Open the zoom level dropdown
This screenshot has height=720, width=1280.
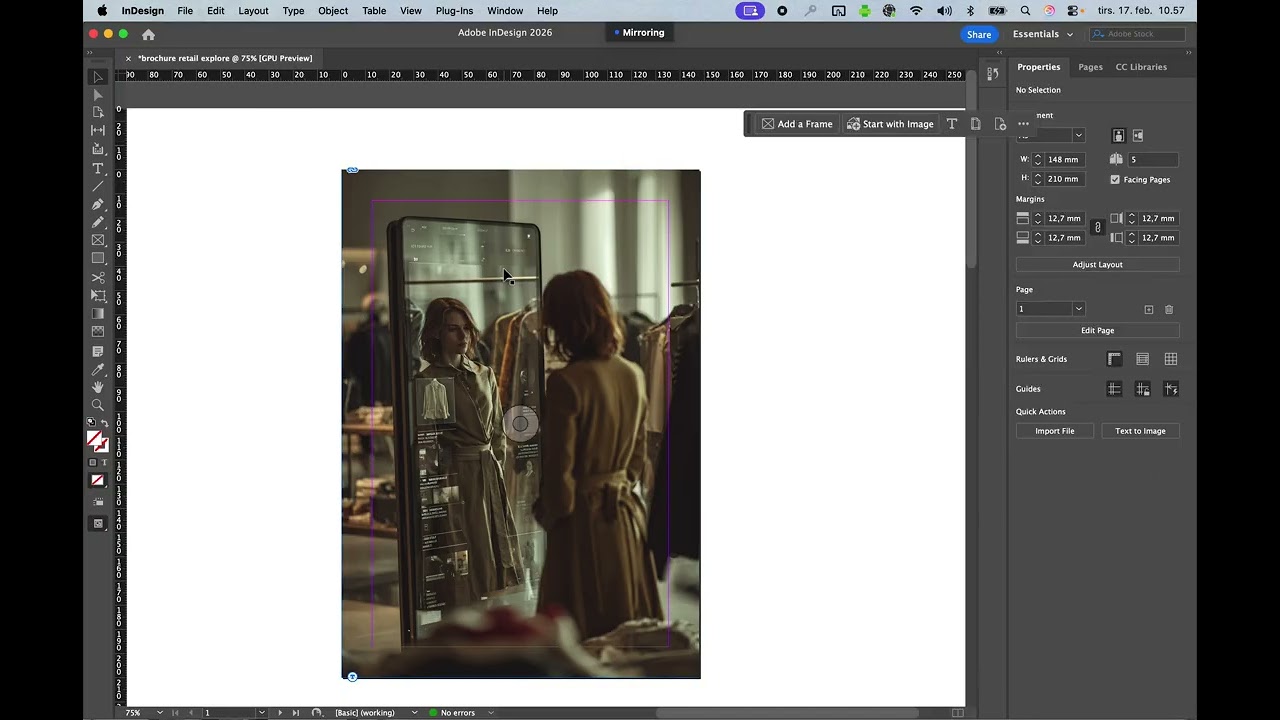tap(159, 713)
